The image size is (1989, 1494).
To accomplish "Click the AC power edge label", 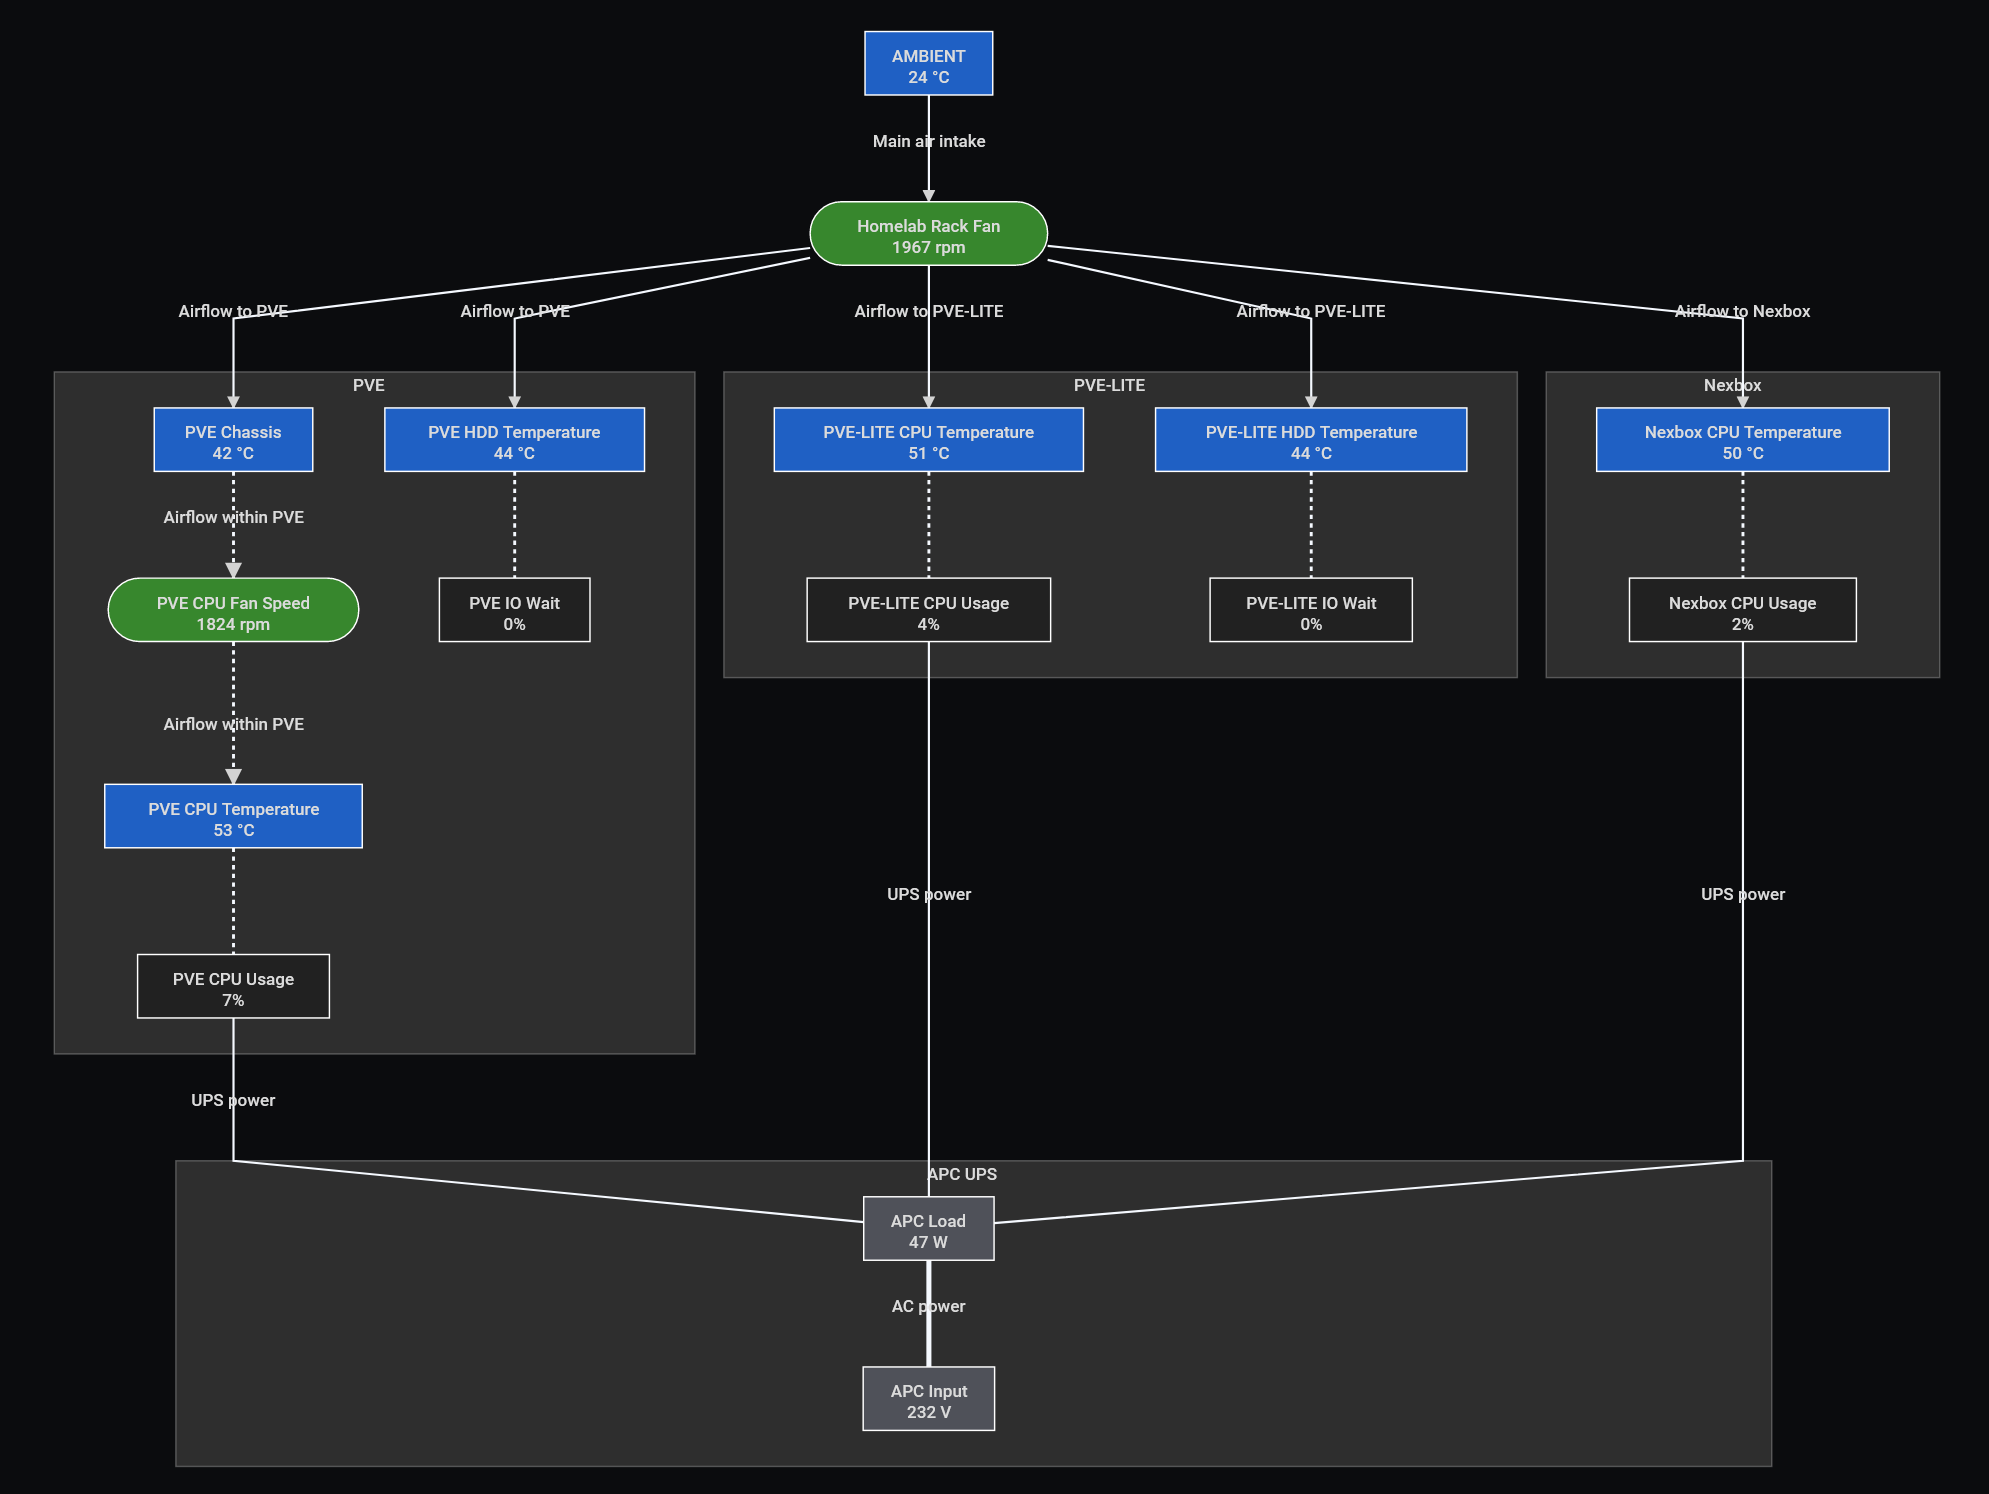I will click(928, 1306).
